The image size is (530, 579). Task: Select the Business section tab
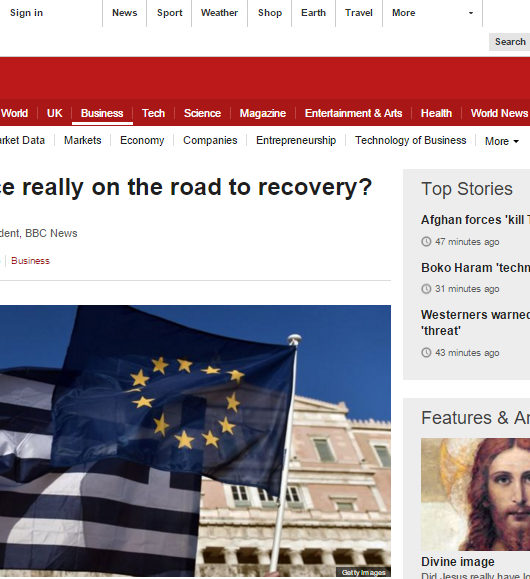(102, 113)
